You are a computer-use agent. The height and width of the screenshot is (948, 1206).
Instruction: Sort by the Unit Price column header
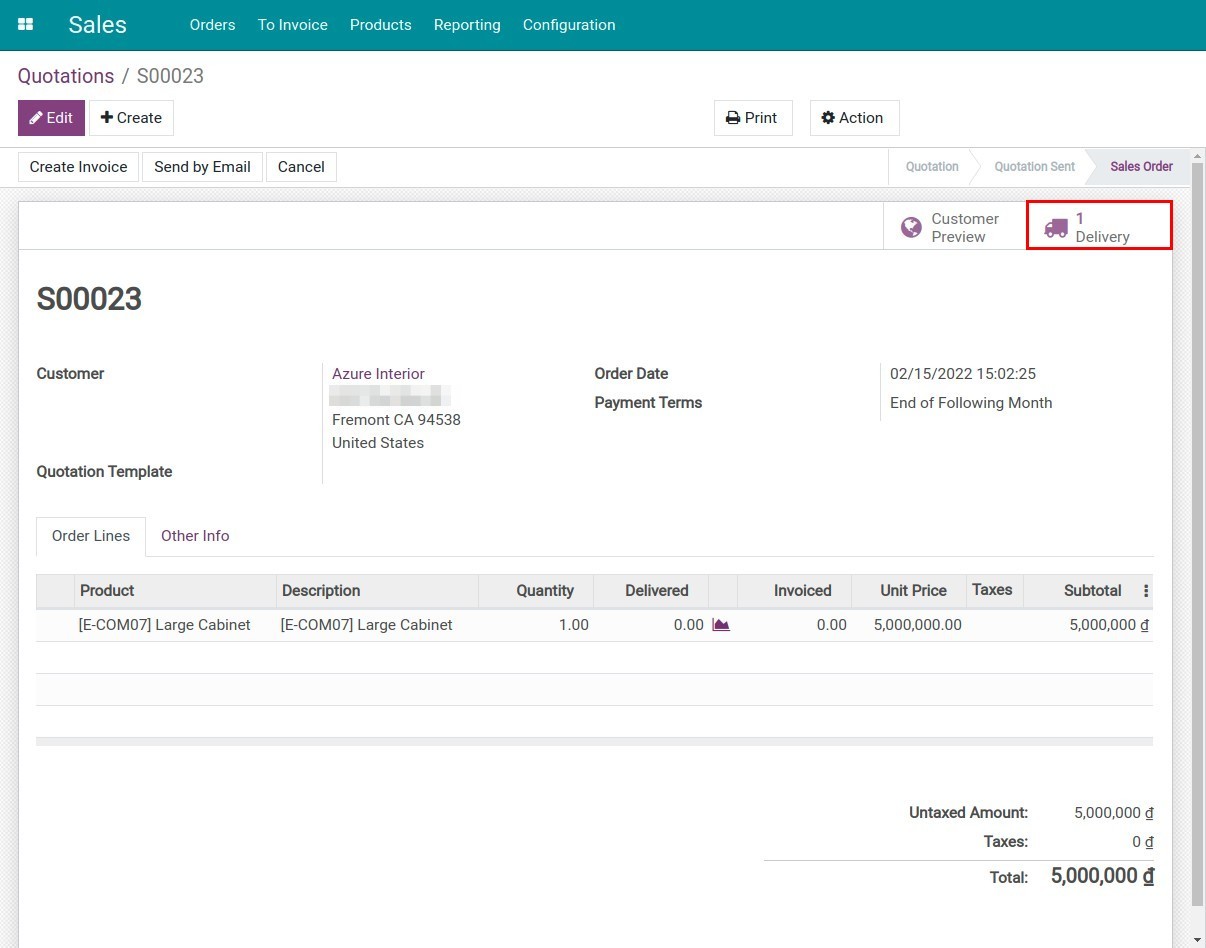(908, 591)
